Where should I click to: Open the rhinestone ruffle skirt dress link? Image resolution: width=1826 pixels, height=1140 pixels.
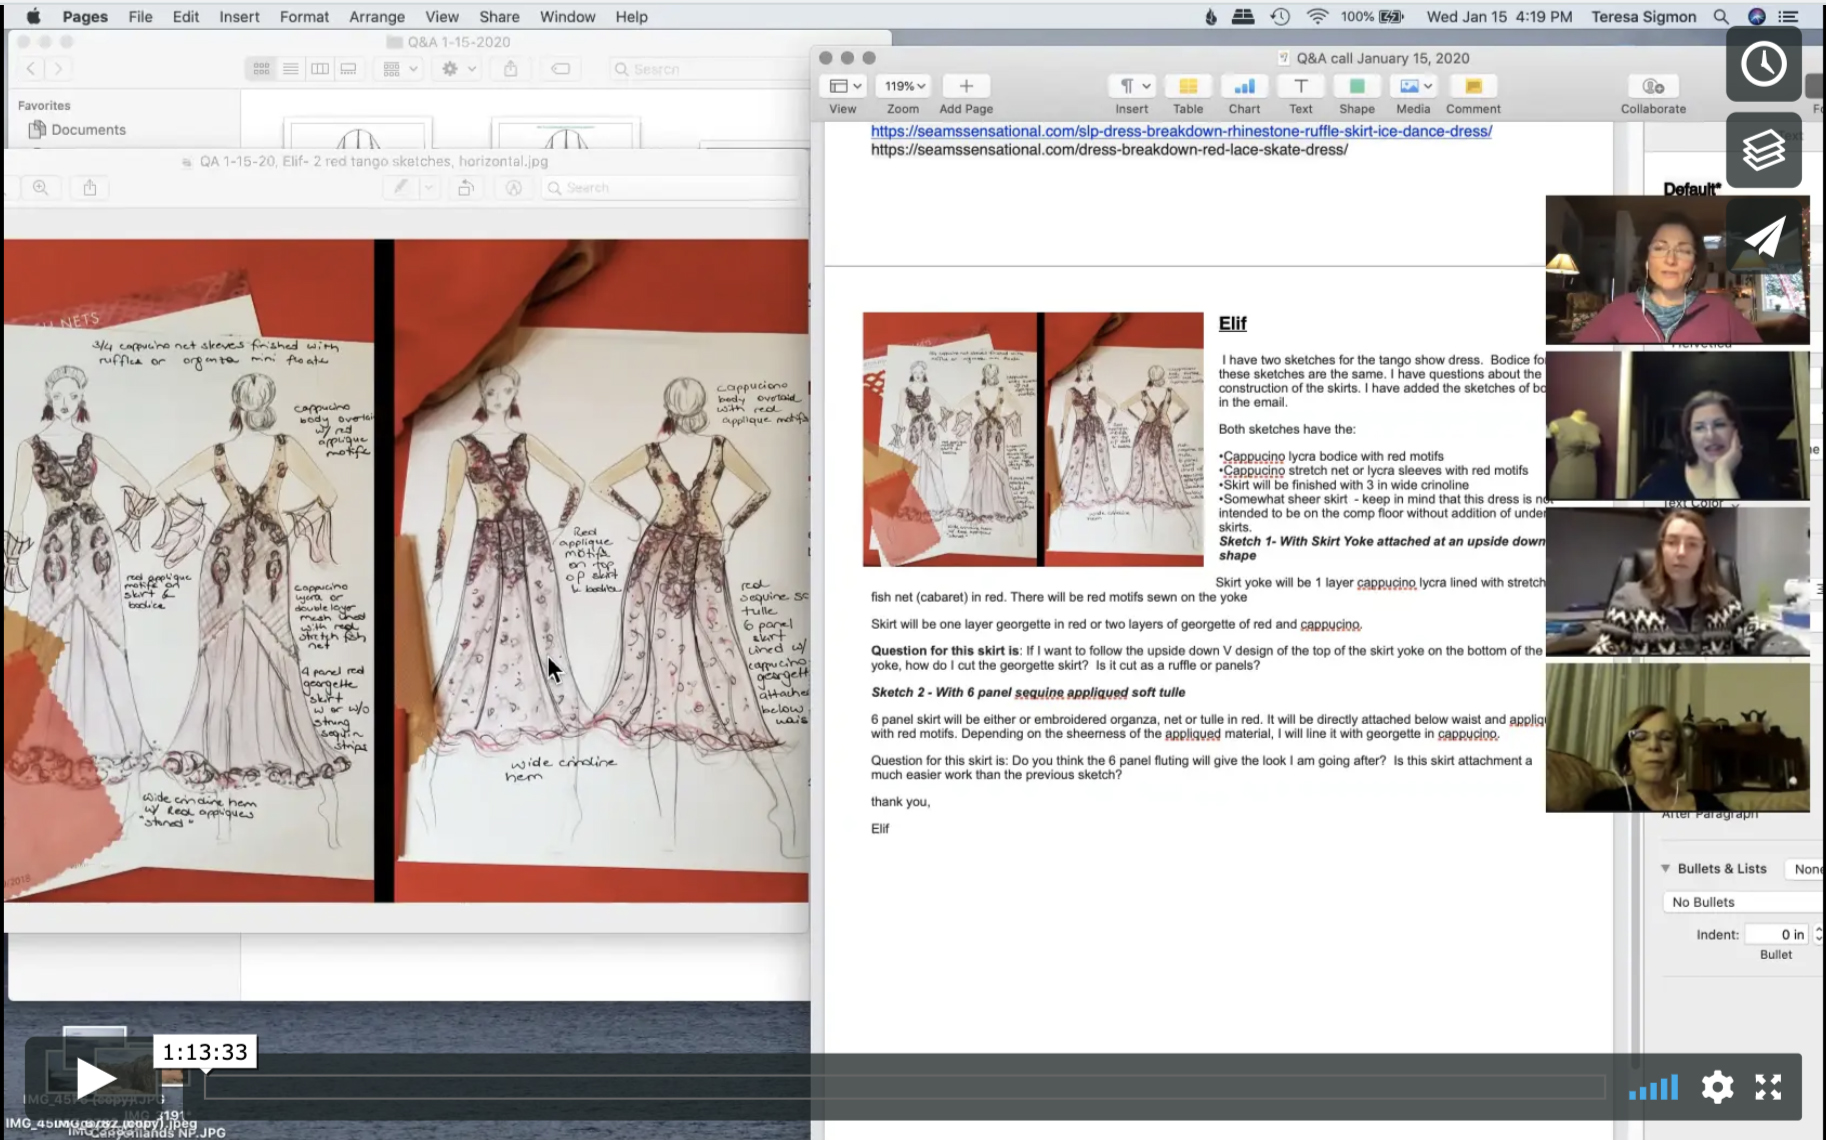(x=1180, y=131)
